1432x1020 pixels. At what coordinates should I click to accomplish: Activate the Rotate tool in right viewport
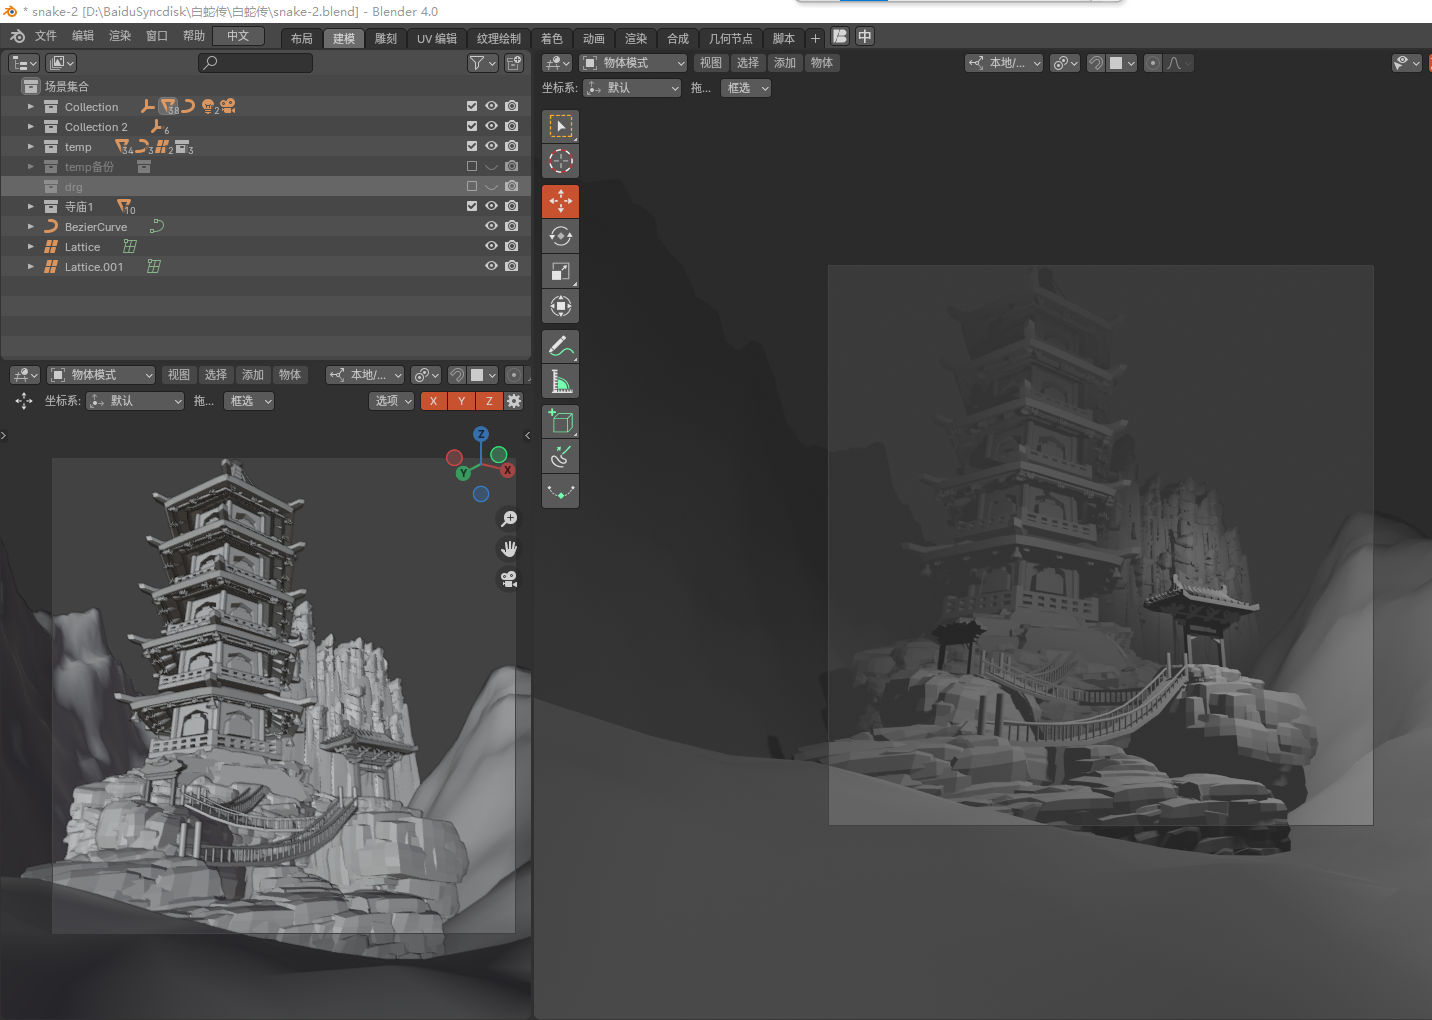[x=561, y=236]
